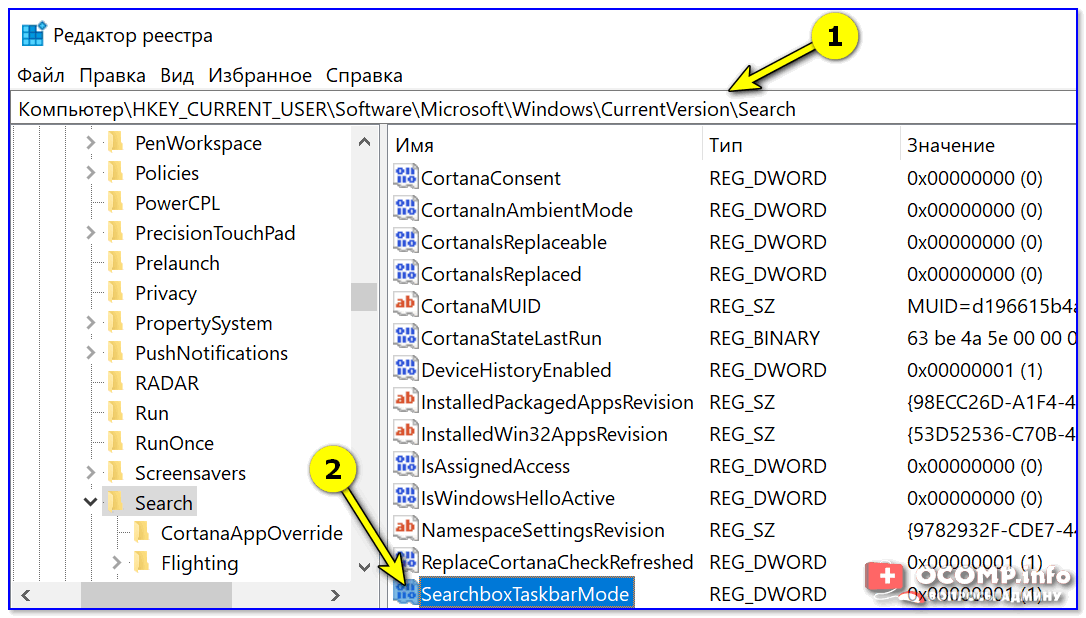Click the Registry Editor title bar icon

pyautogui.click(x=34, y=36)
